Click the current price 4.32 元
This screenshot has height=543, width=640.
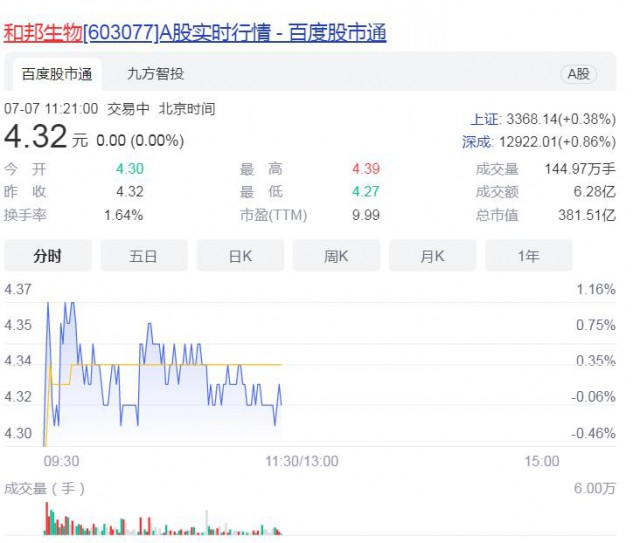46,137
